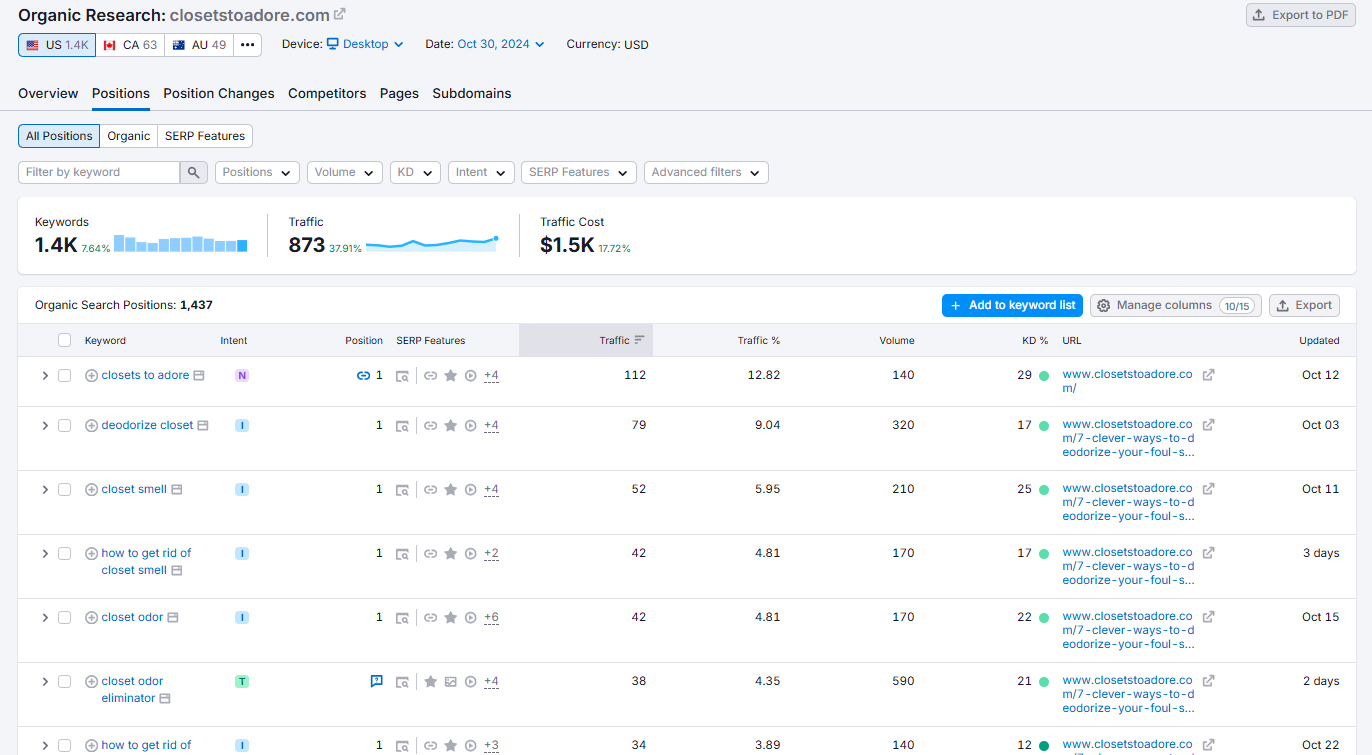The height and width of the screenshot is (755, 1372).
Task: Open the Advanced filters dropdown
Action: 706,172
